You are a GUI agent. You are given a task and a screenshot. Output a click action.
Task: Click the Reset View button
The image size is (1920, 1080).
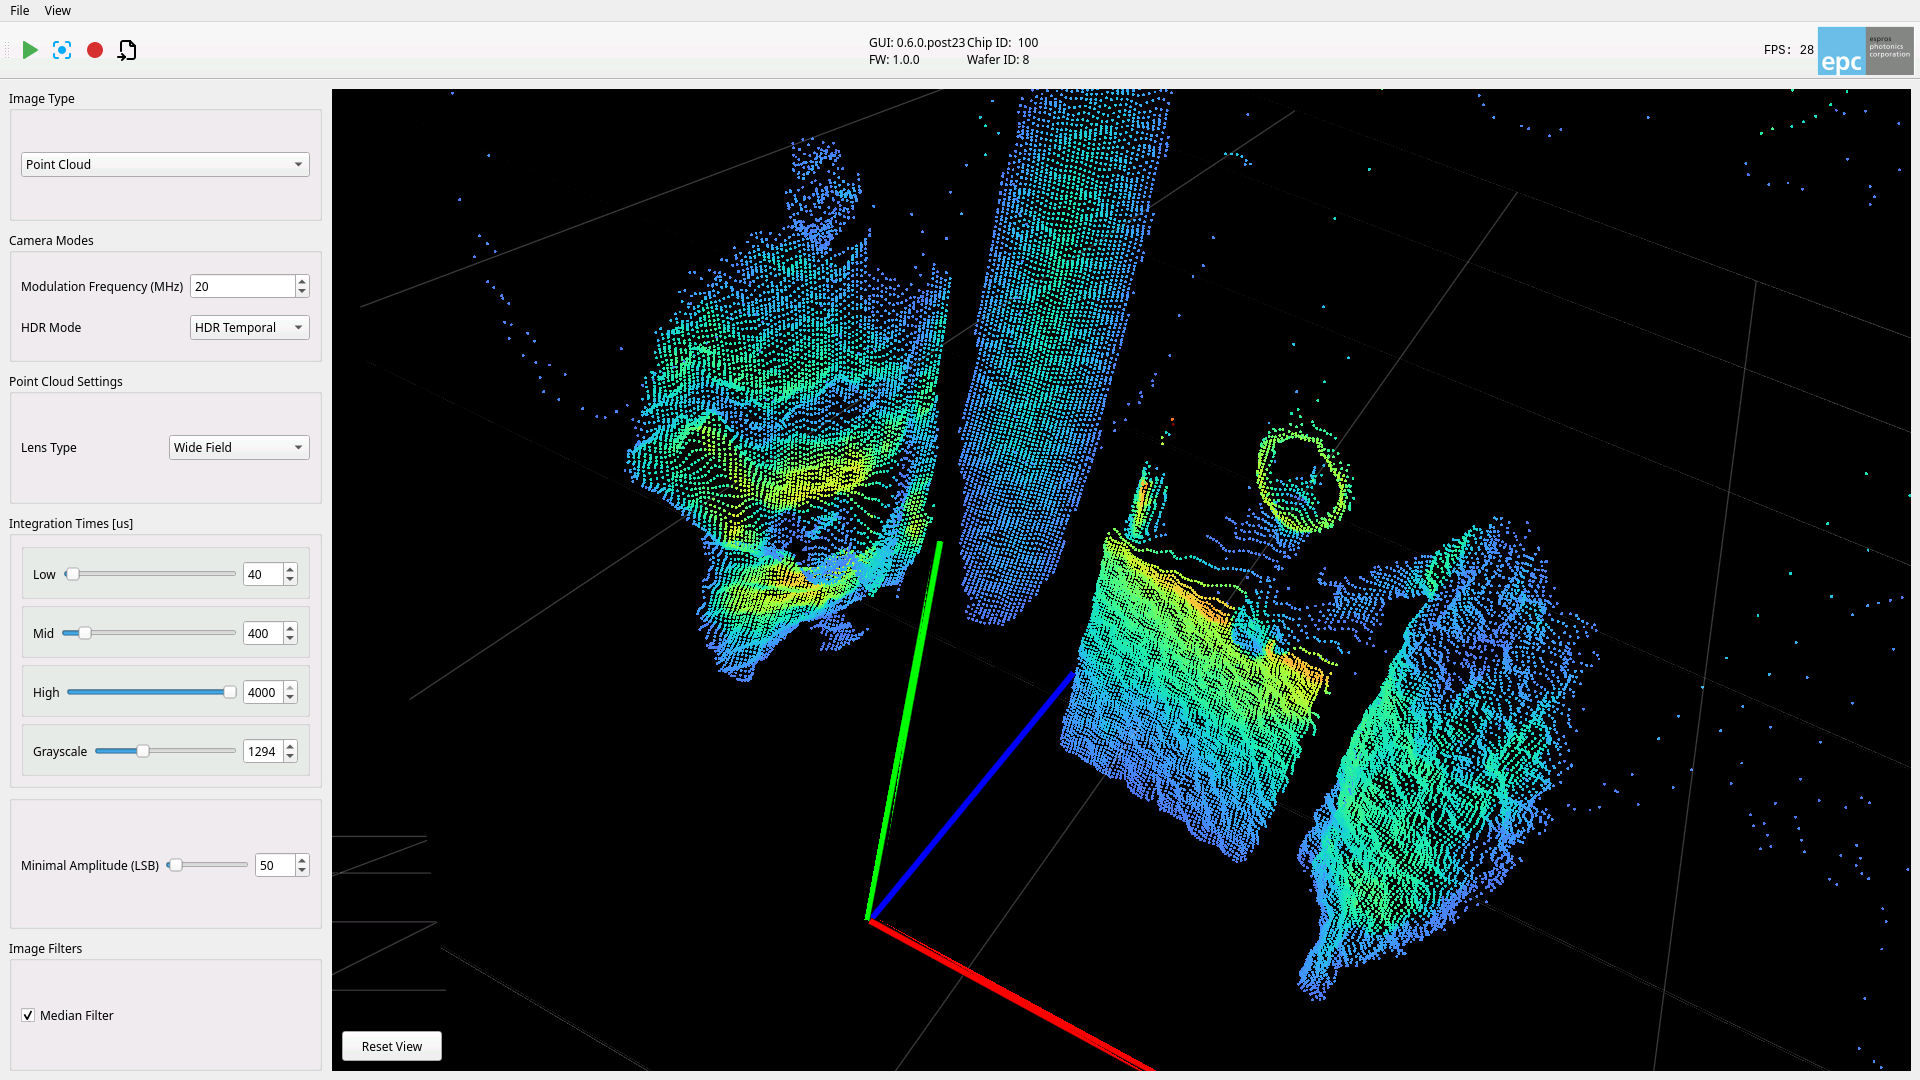(x=392, y=1046)
